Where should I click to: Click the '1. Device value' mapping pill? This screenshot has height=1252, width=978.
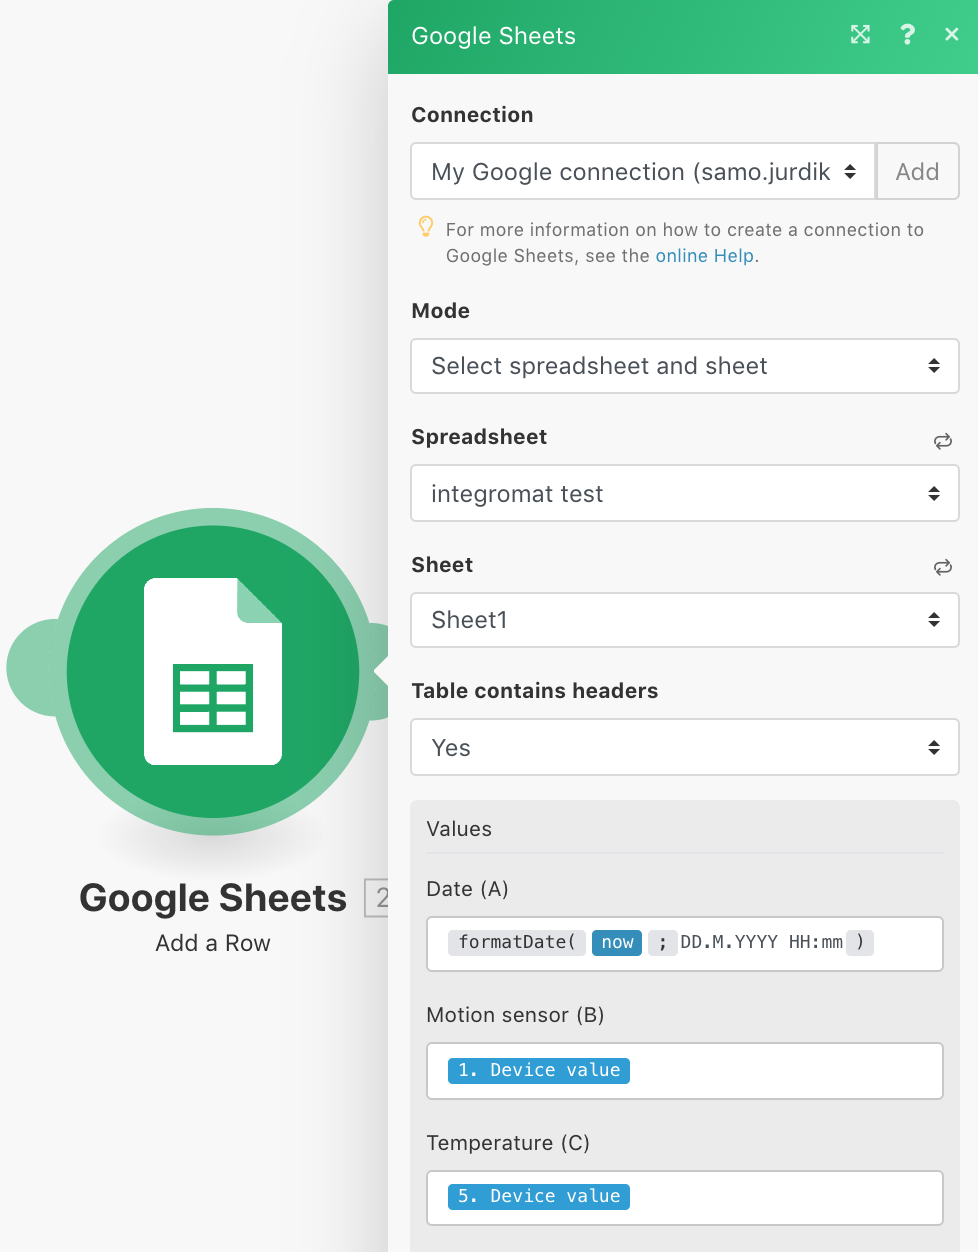[538, 1070]
